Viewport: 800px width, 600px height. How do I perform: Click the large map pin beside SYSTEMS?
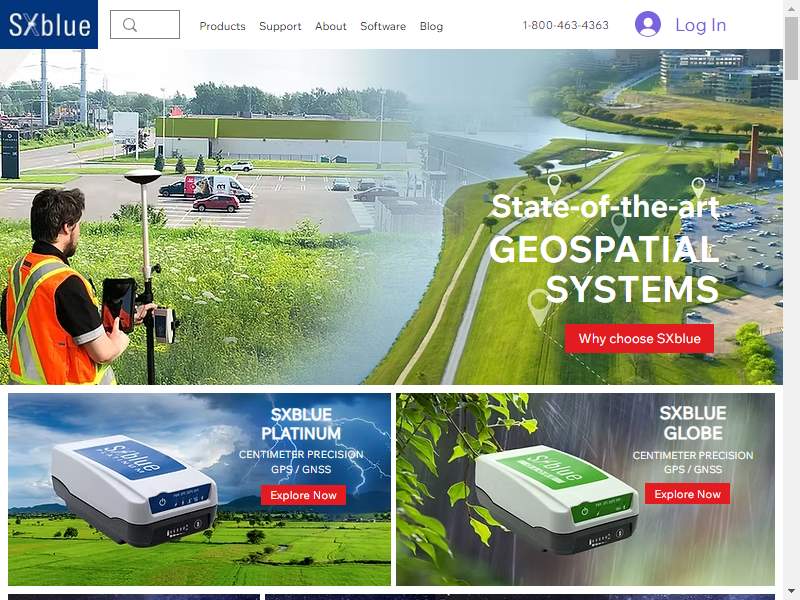(x=539, y=307)
